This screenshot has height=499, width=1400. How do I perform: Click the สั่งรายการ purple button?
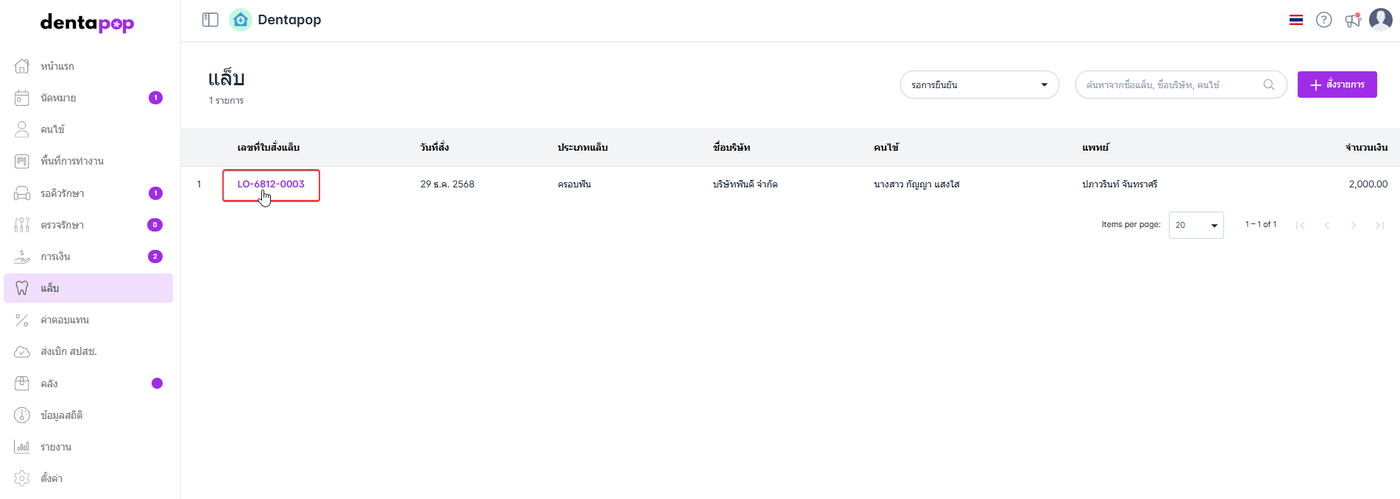click(1337, 85)
